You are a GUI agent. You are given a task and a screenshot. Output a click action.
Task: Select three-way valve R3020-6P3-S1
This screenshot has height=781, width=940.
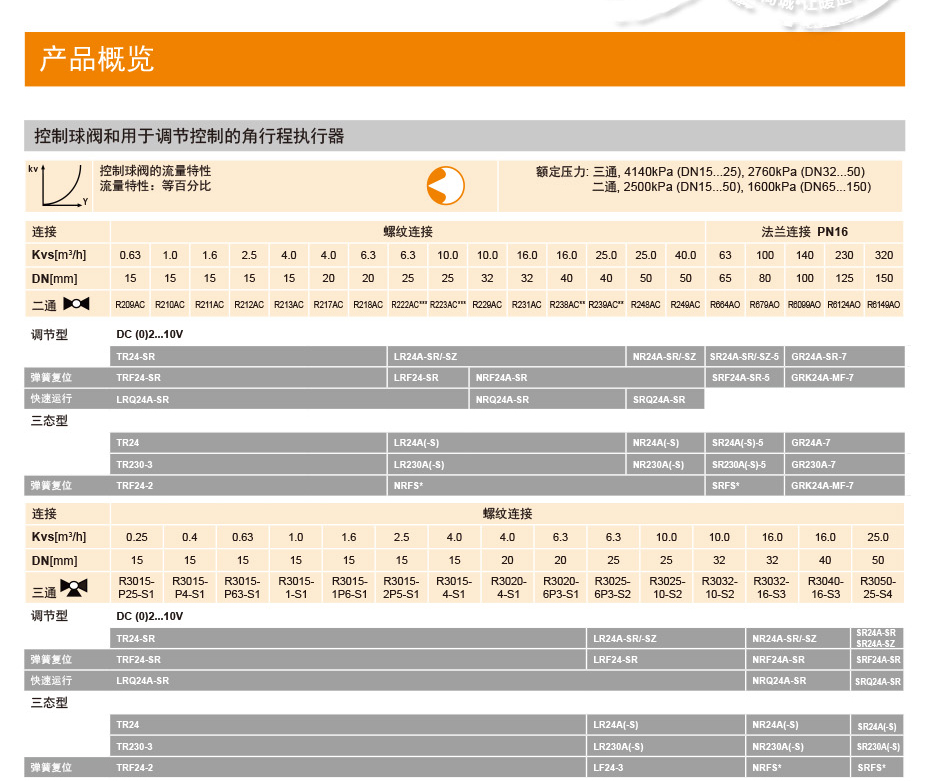click(561, 588)
